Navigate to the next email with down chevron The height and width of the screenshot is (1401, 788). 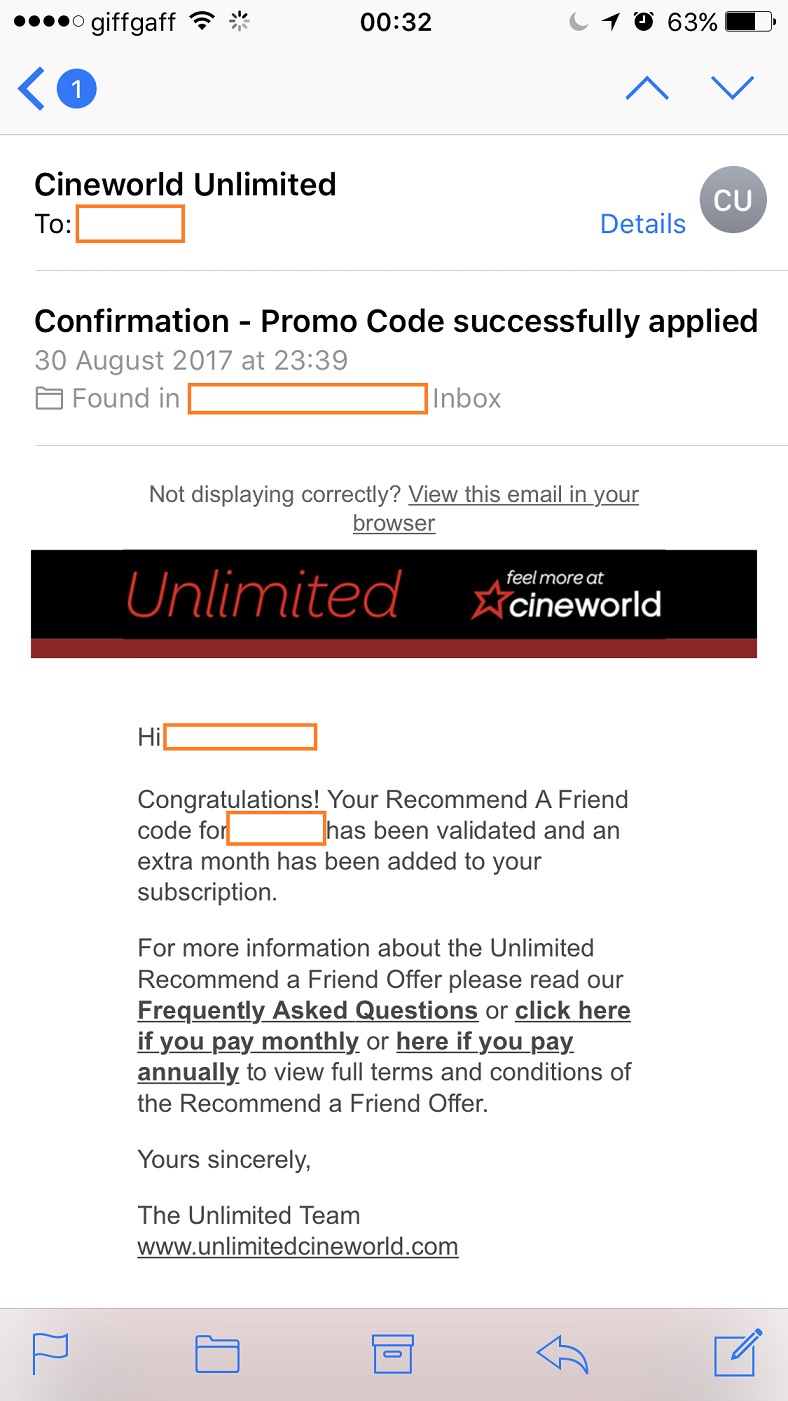click(733, 87)
